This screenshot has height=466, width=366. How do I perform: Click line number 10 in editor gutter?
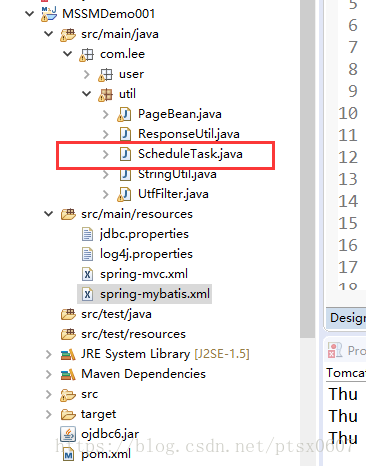coord(348,113)
